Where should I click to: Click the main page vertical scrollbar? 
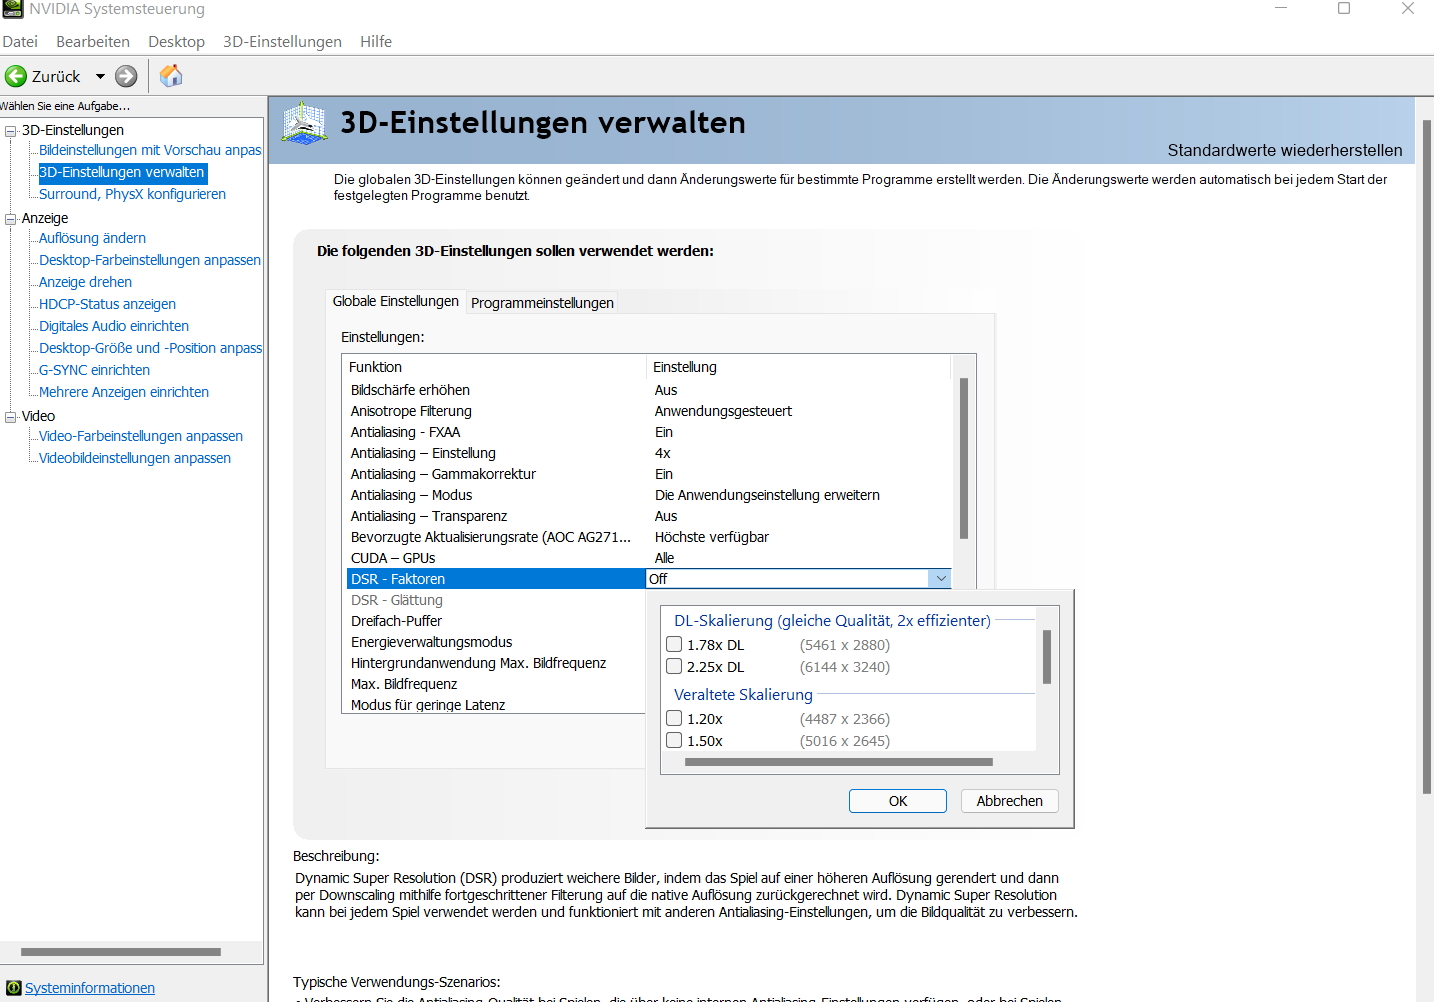(x=1427, y=457)
